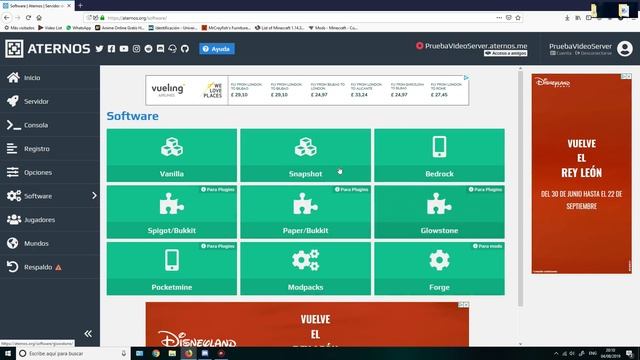This screenshot has height=360, width=640.
Task: Open Aternos Reddit icon
Action: tap(149, 49)
